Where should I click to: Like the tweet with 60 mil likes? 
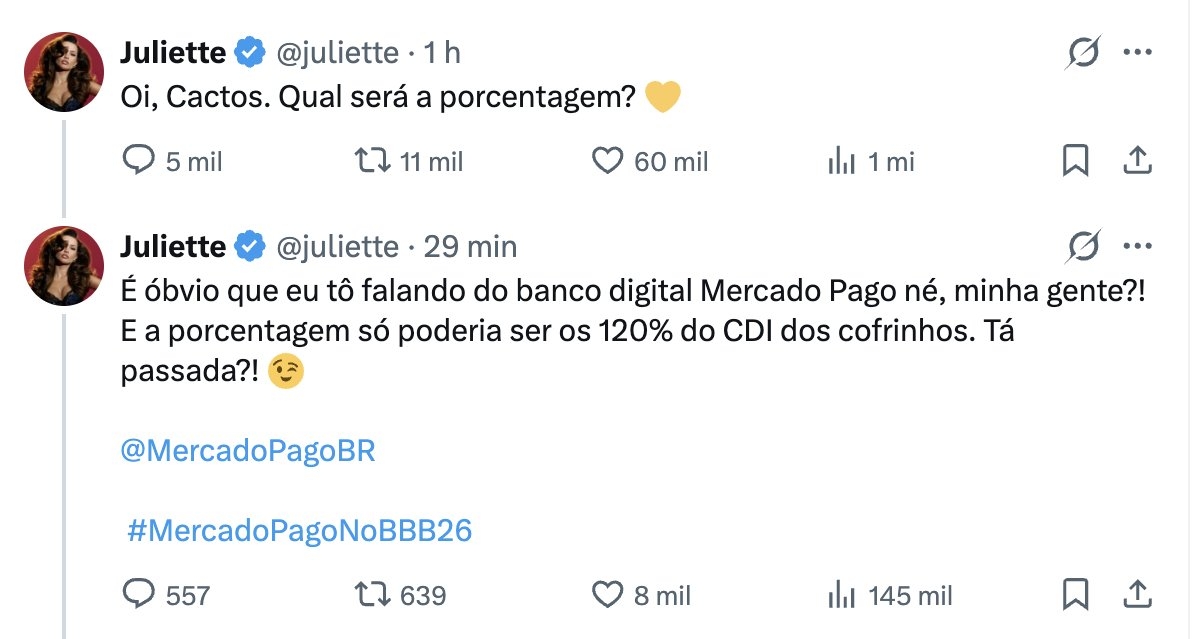coord(608,161)
